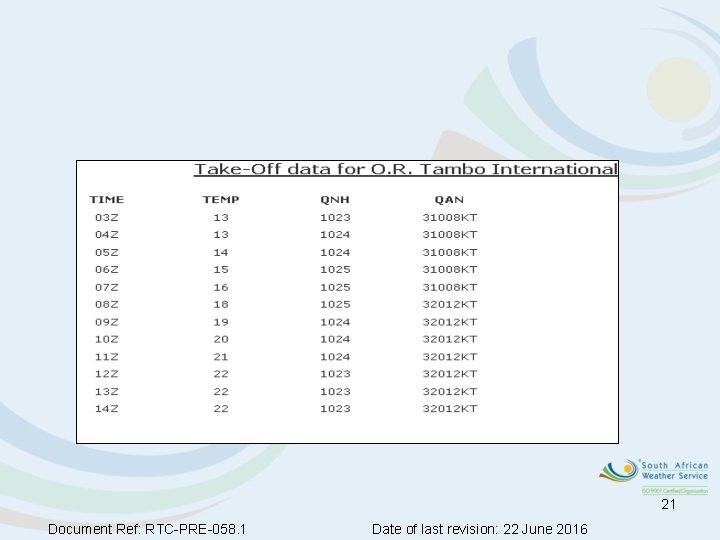Pick QNH 1024 in the 11Z row

[335, 357]
